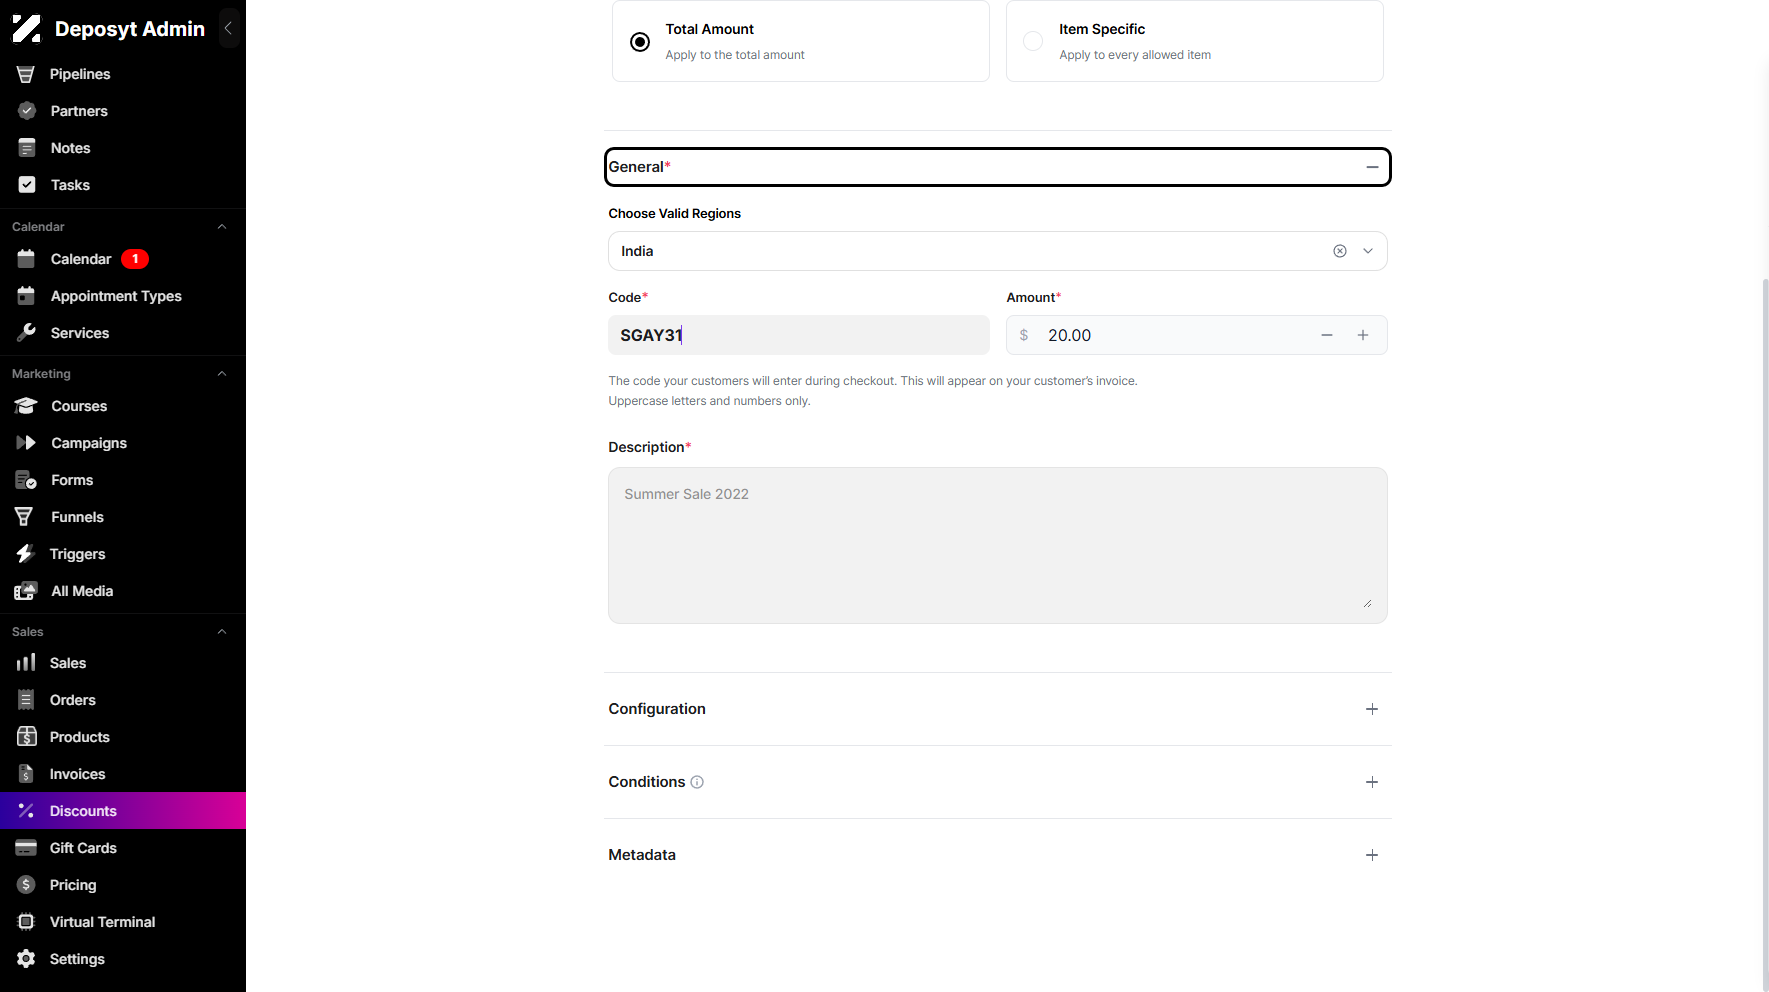Decrease the amount with minus button
Viewport: 1769px width, 992px height.
coord(1327,335)
